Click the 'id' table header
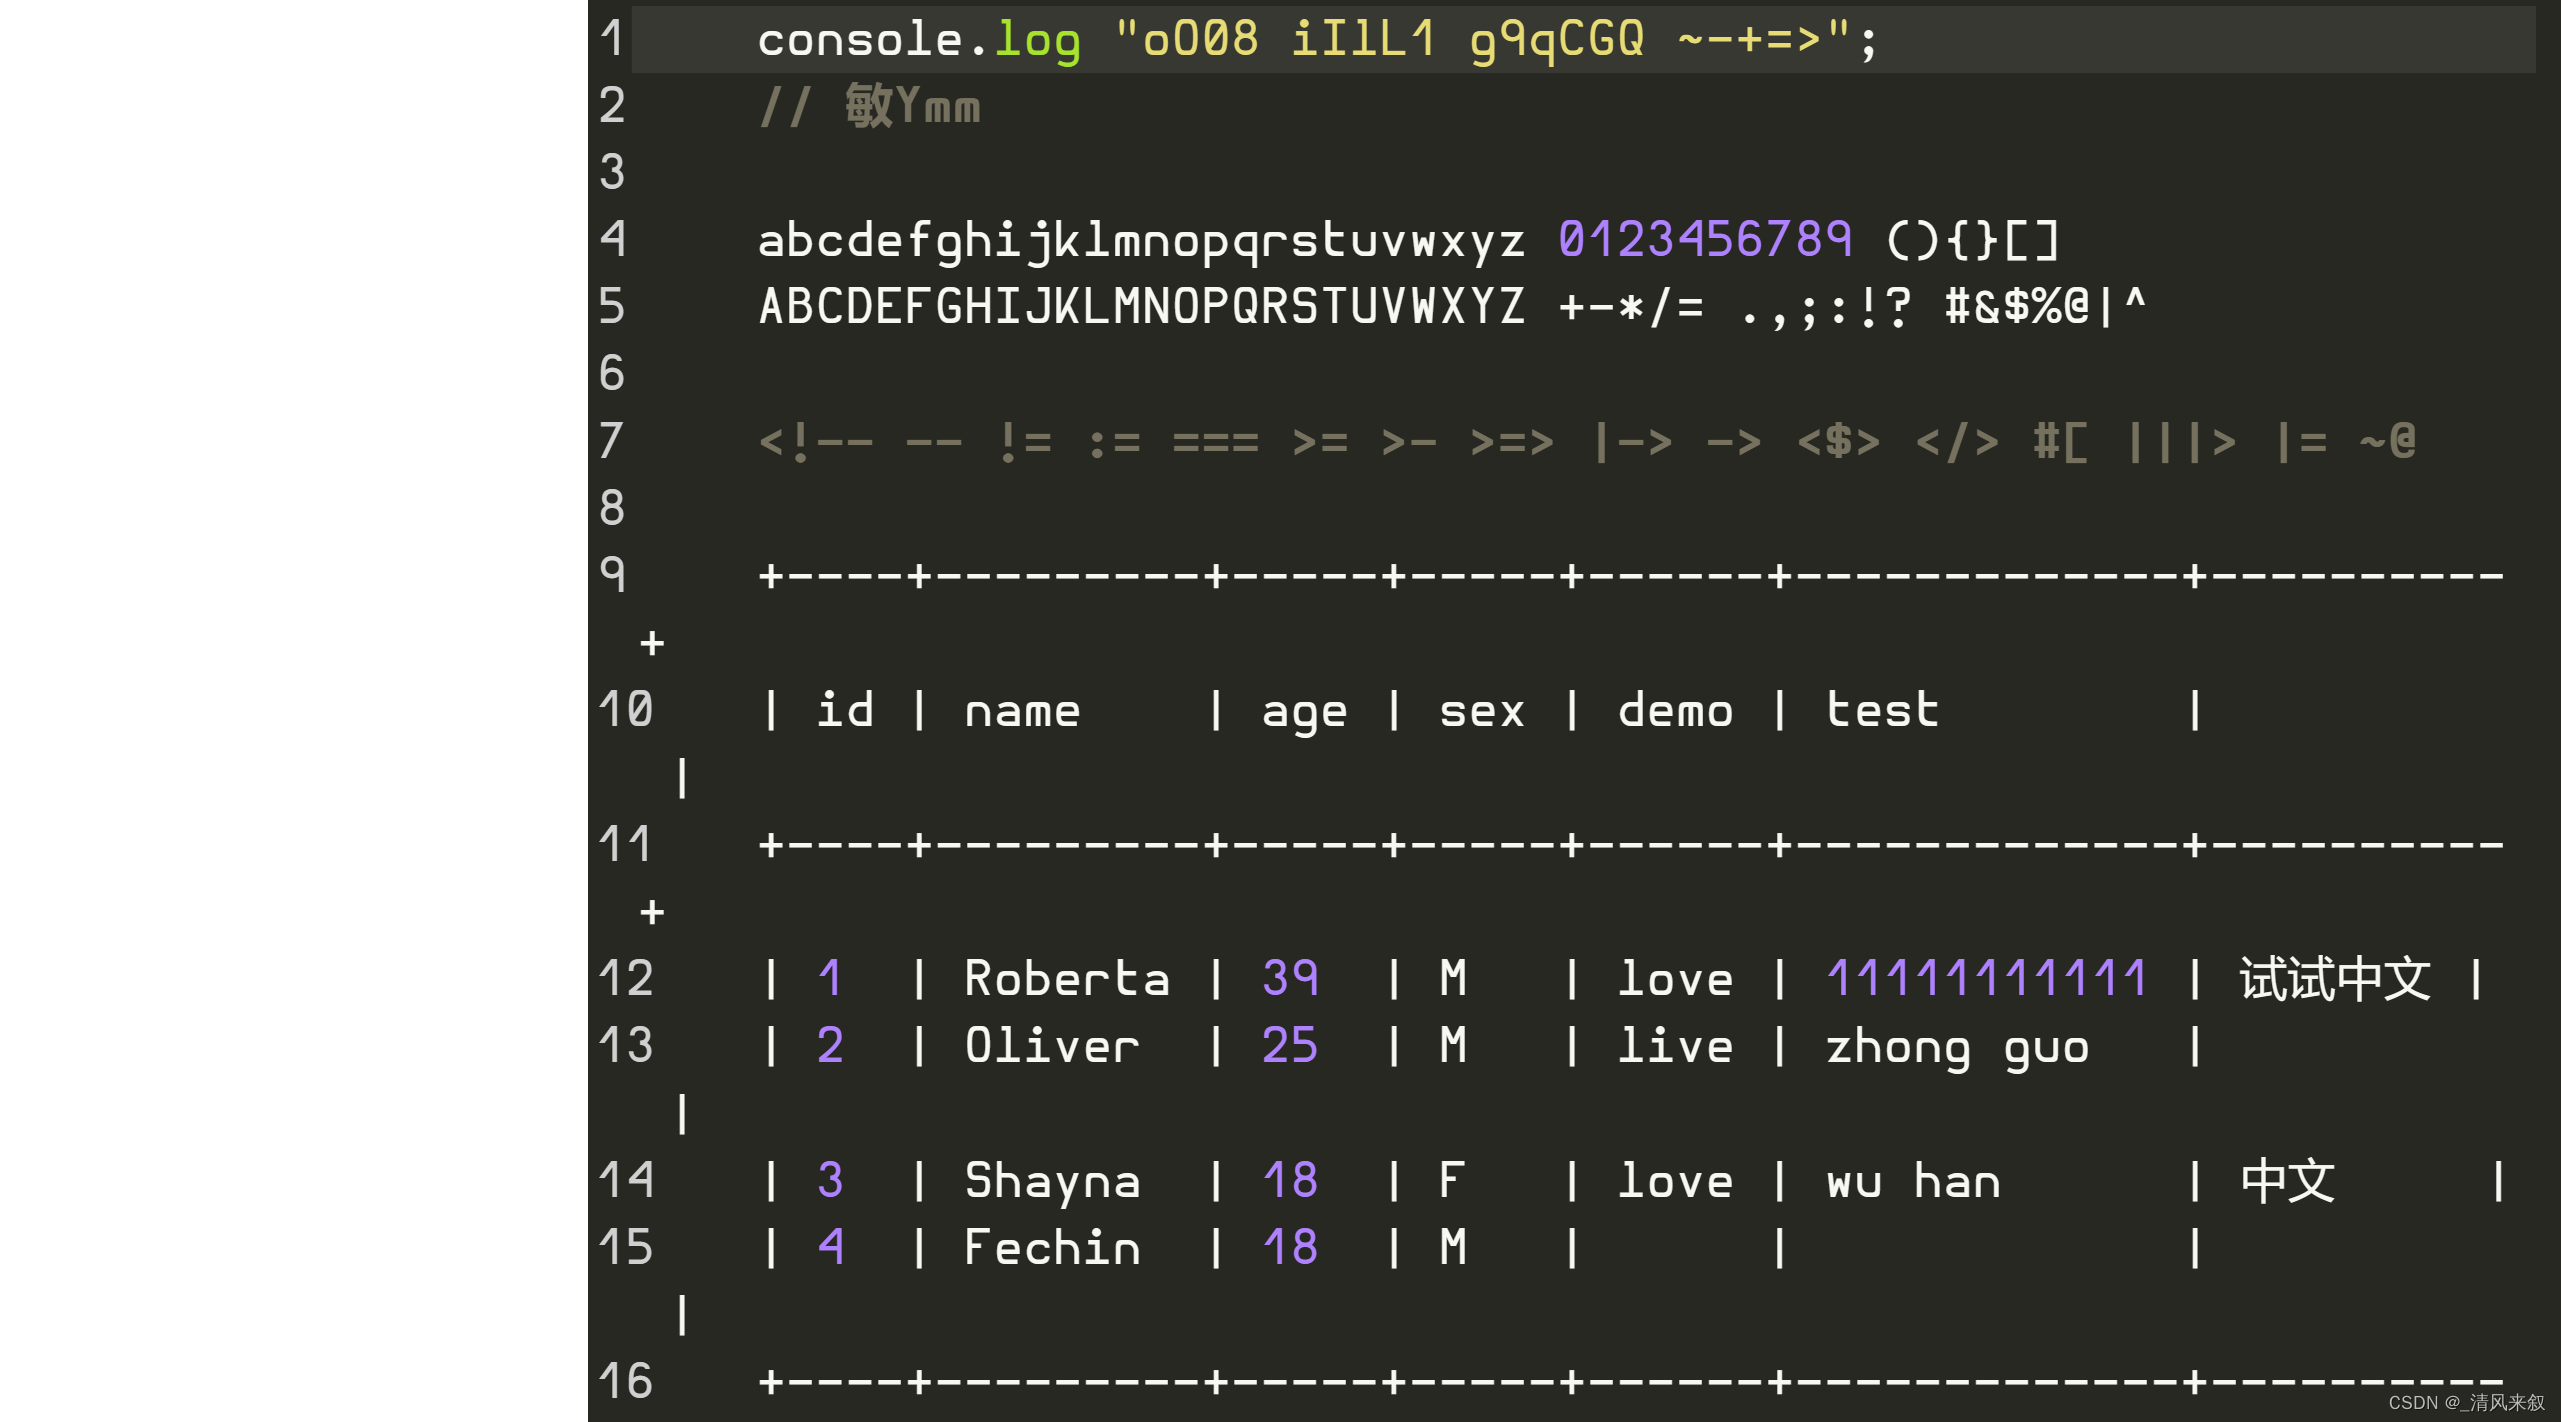The height and width of the screenshot is (1422, 2562). 845,710
